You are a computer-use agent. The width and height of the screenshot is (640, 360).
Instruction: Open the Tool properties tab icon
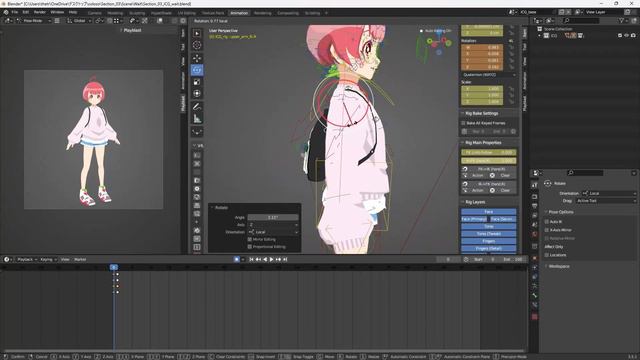(x=534, y=185)
